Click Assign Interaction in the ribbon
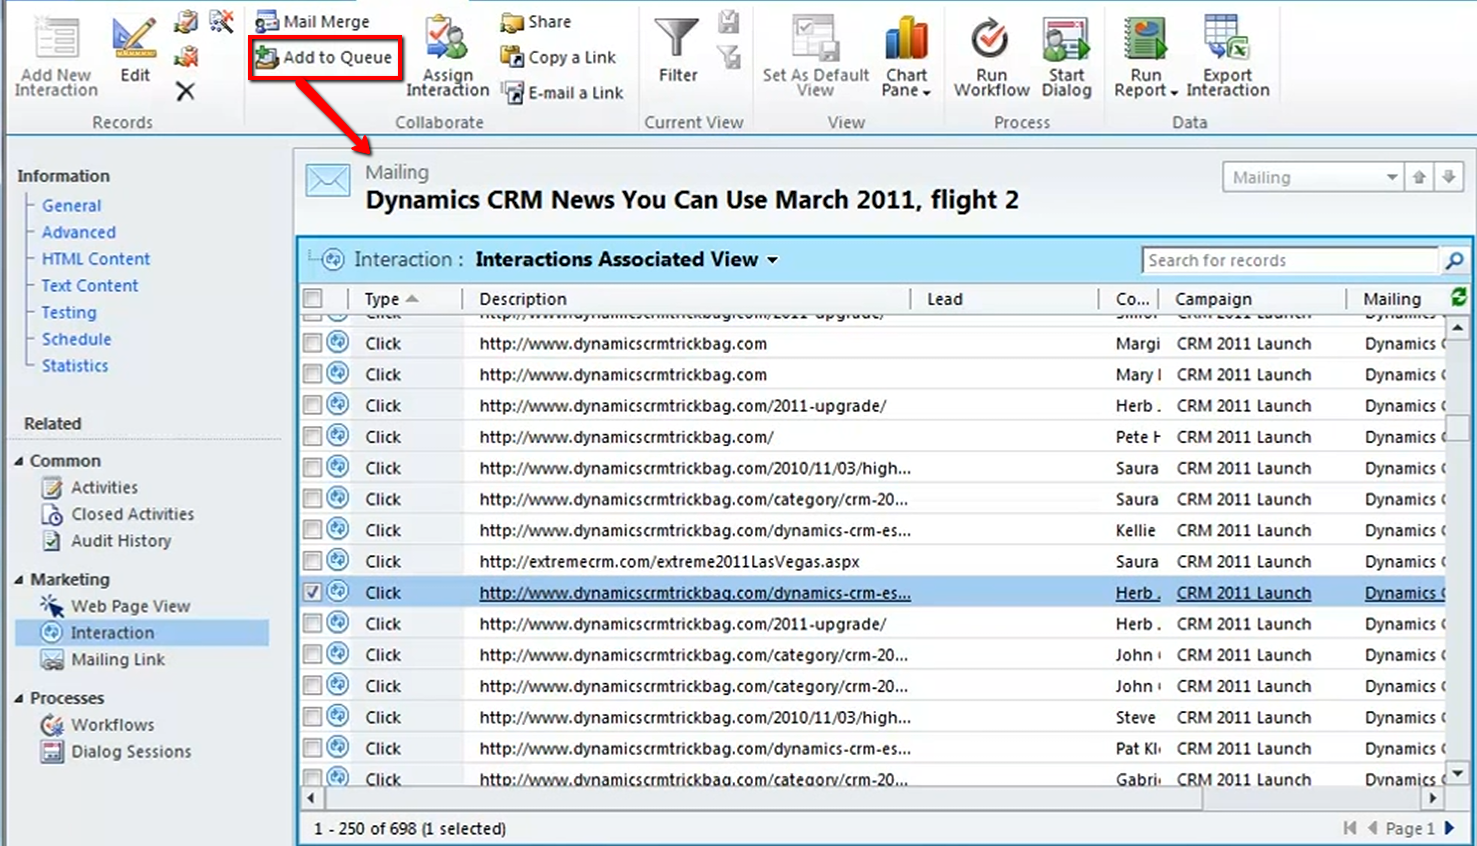Screen dimensions: 1477x846 point(447,56)
